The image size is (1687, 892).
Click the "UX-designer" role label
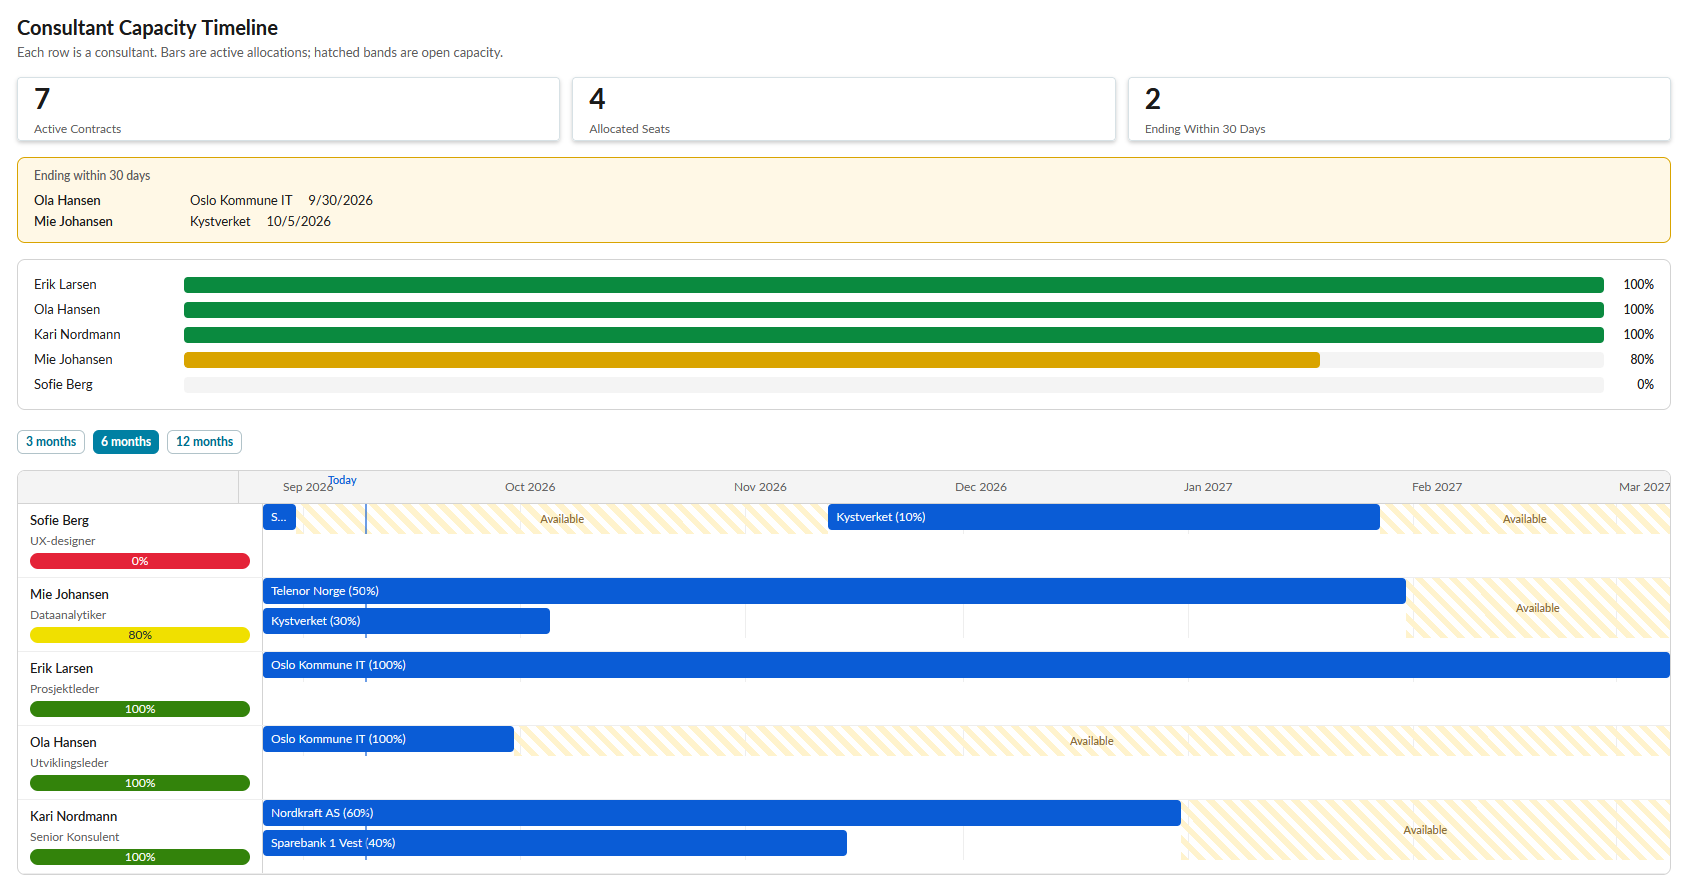click(x=63, y=541)
